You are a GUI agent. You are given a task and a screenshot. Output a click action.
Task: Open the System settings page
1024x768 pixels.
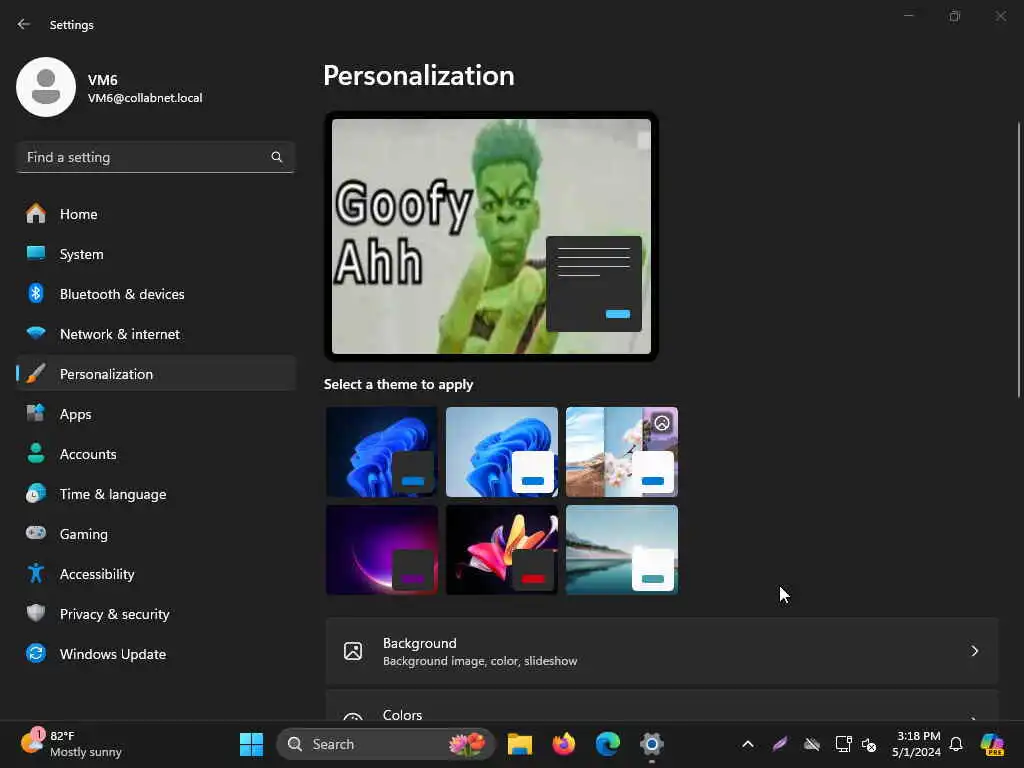[x=155, y=254]
